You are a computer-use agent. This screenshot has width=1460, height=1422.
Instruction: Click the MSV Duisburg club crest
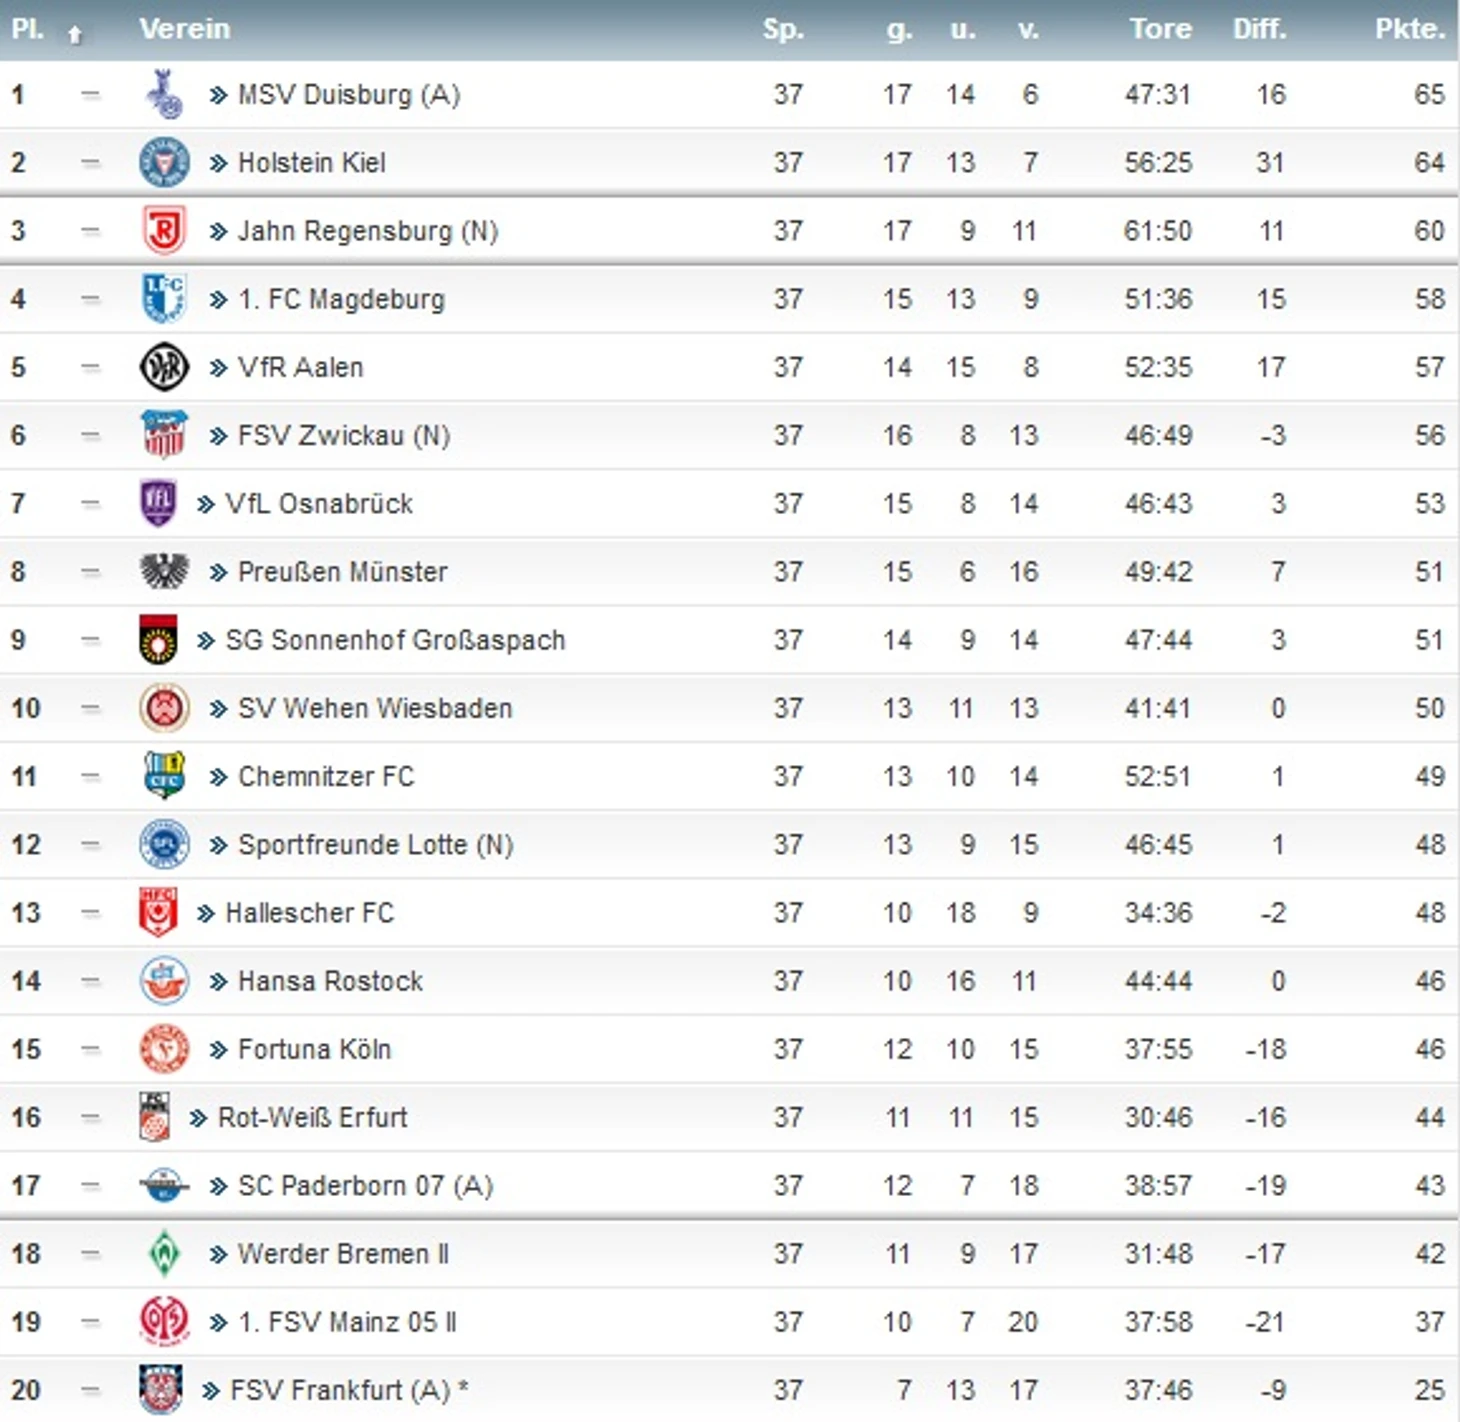click(x=163, y=94)
